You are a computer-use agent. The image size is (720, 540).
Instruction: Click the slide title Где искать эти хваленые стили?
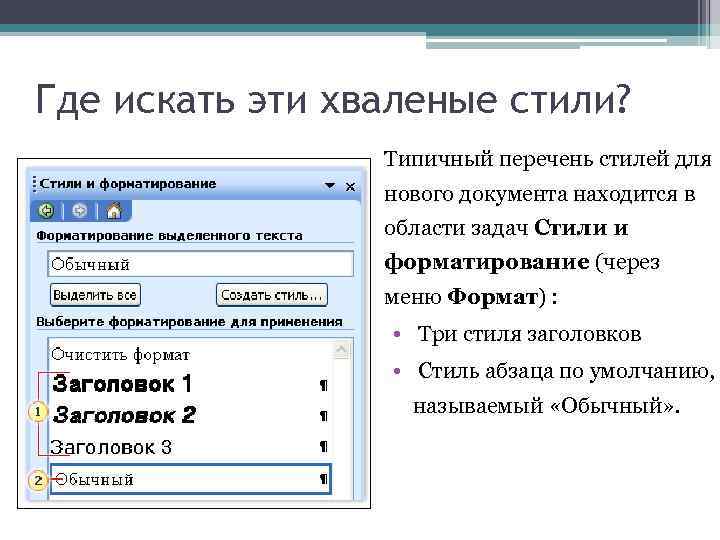pyautogui.click(x=332, y=99)
